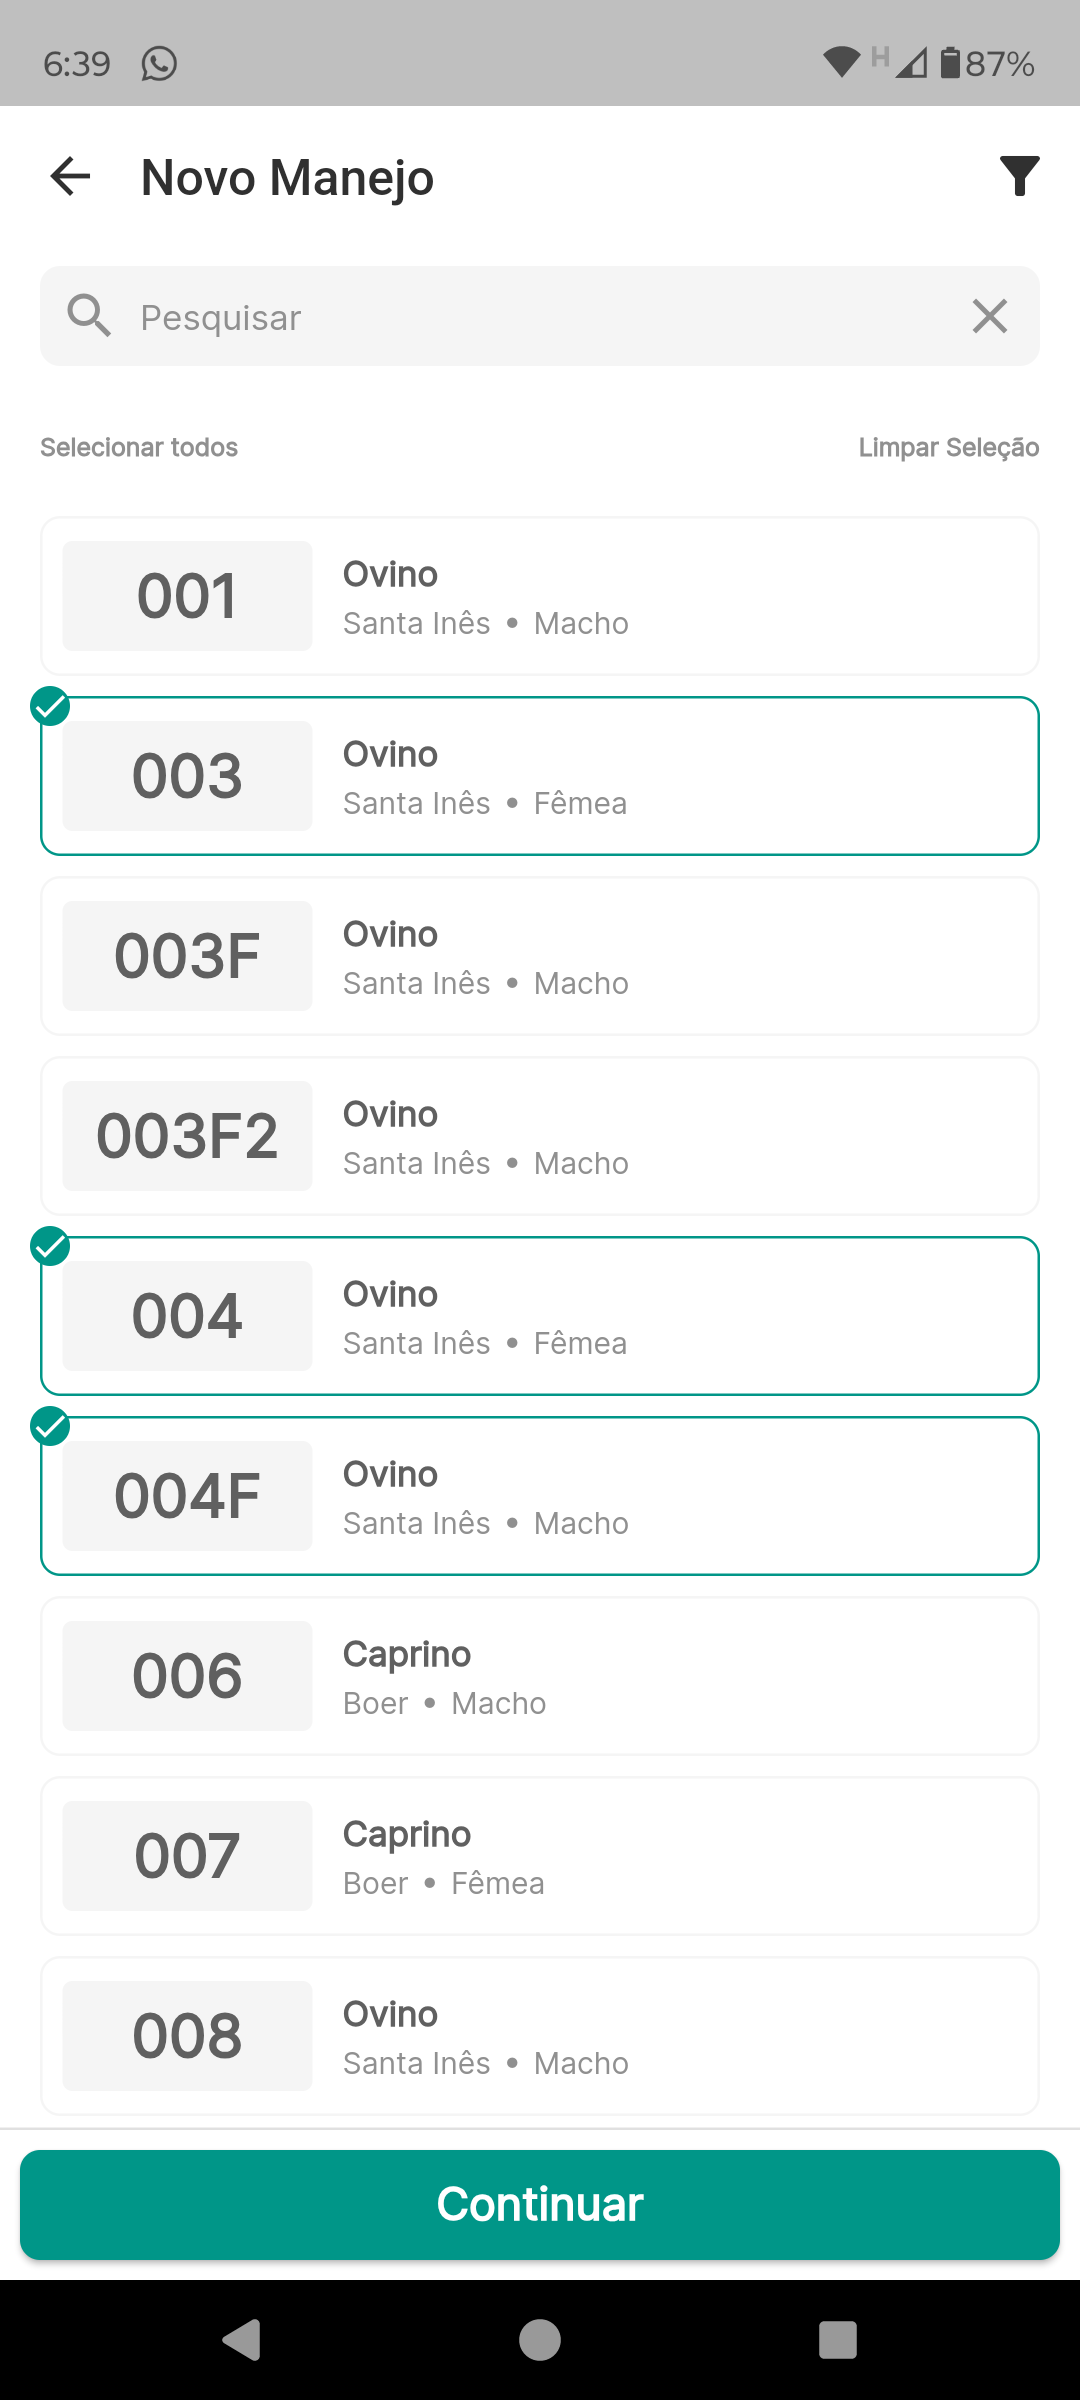Tap the search magnifier icon
Image resolution: width=1080 pixels, height=2400 pixels.
[89, 316]
